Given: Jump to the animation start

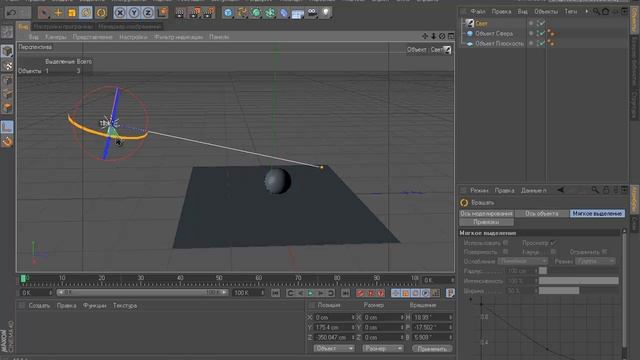Looking at the screenshot, I should 275,293.
